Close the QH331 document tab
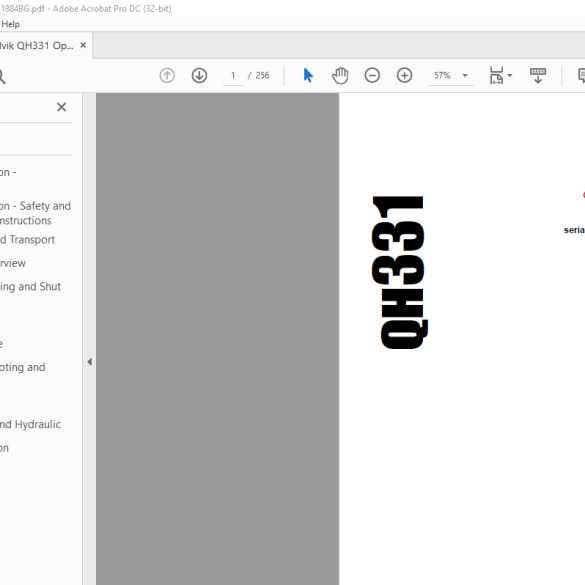This screenshot has height=585, width=585. (x=83, y=46)
